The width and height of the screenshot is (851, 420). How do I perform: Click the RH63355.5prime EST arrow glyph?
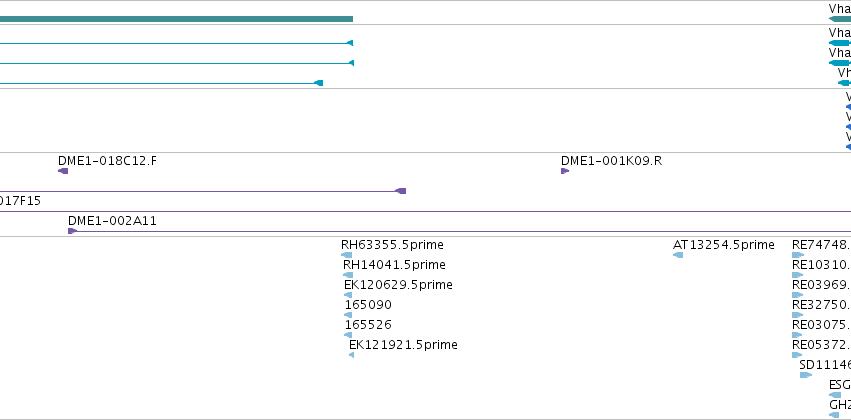[346, 255]
